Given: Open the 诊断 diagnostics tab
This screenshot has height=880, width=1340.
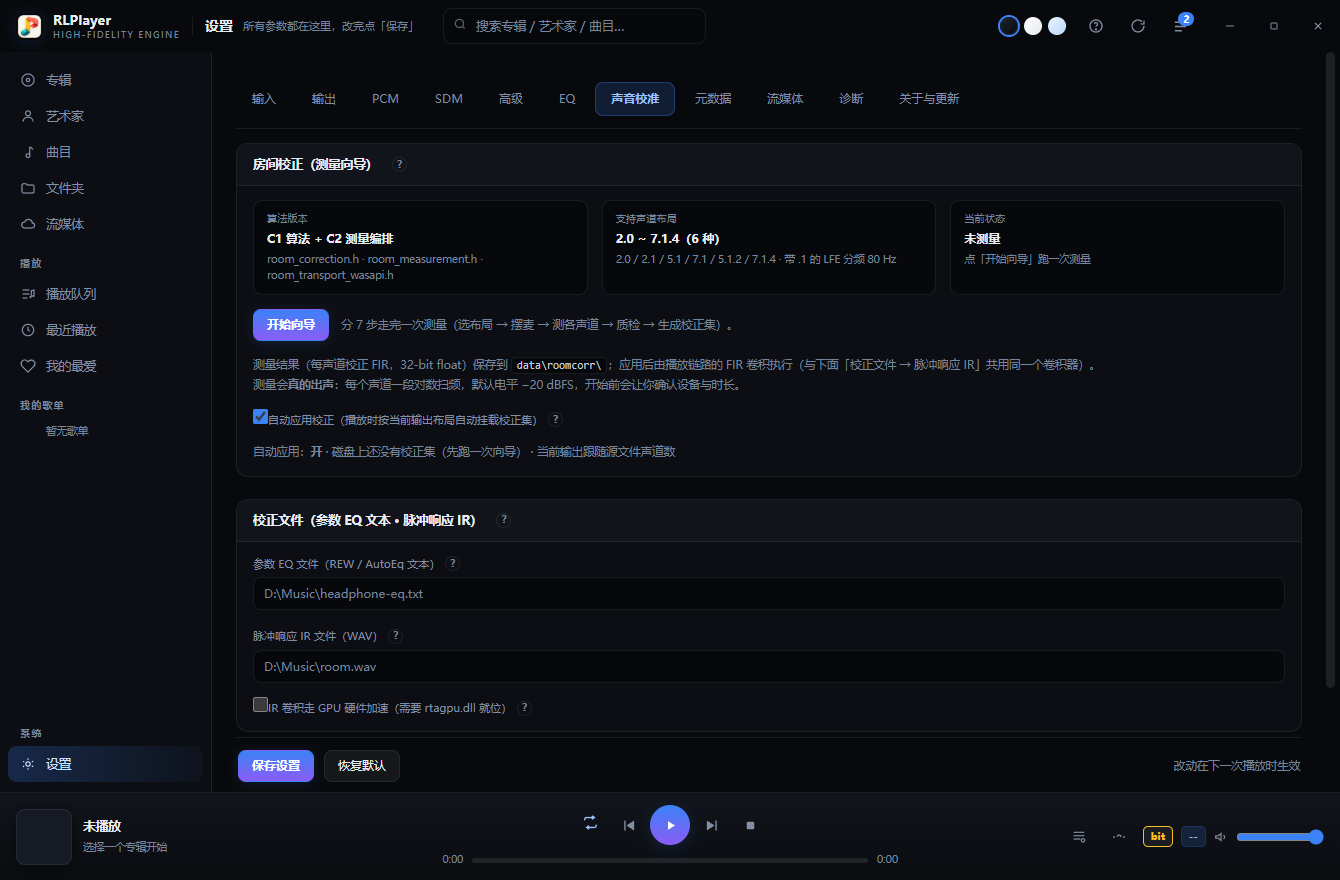Looking at the screenshot, I should click(x=851, y=99).
